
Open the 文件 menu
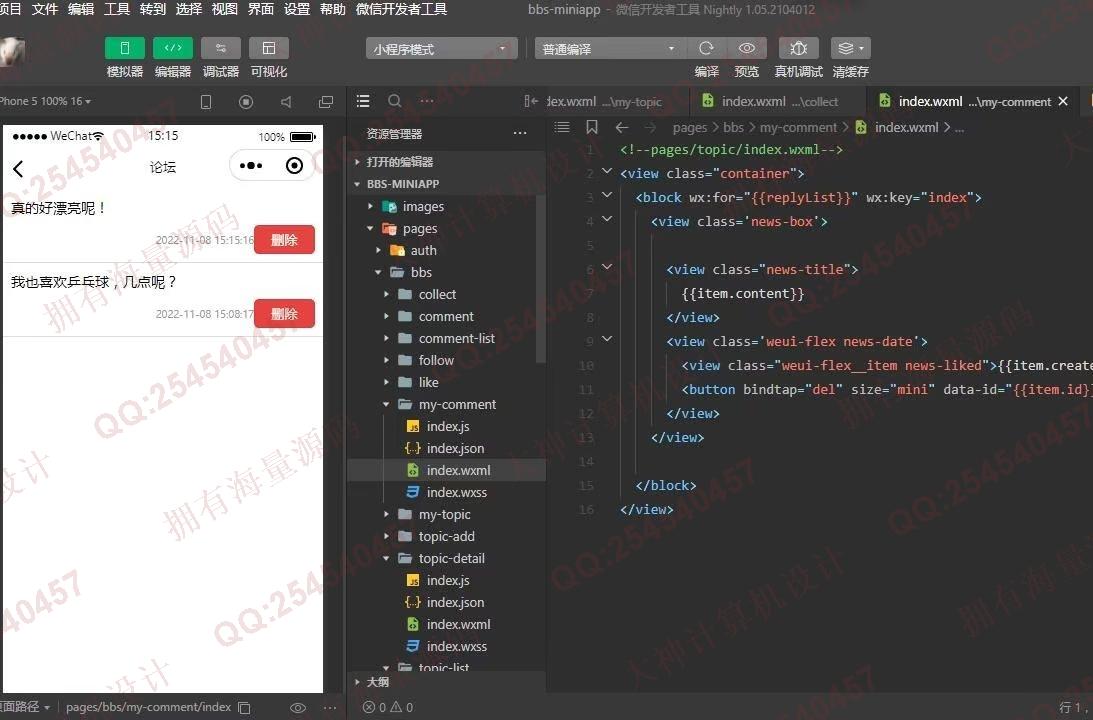click(45, 9)
